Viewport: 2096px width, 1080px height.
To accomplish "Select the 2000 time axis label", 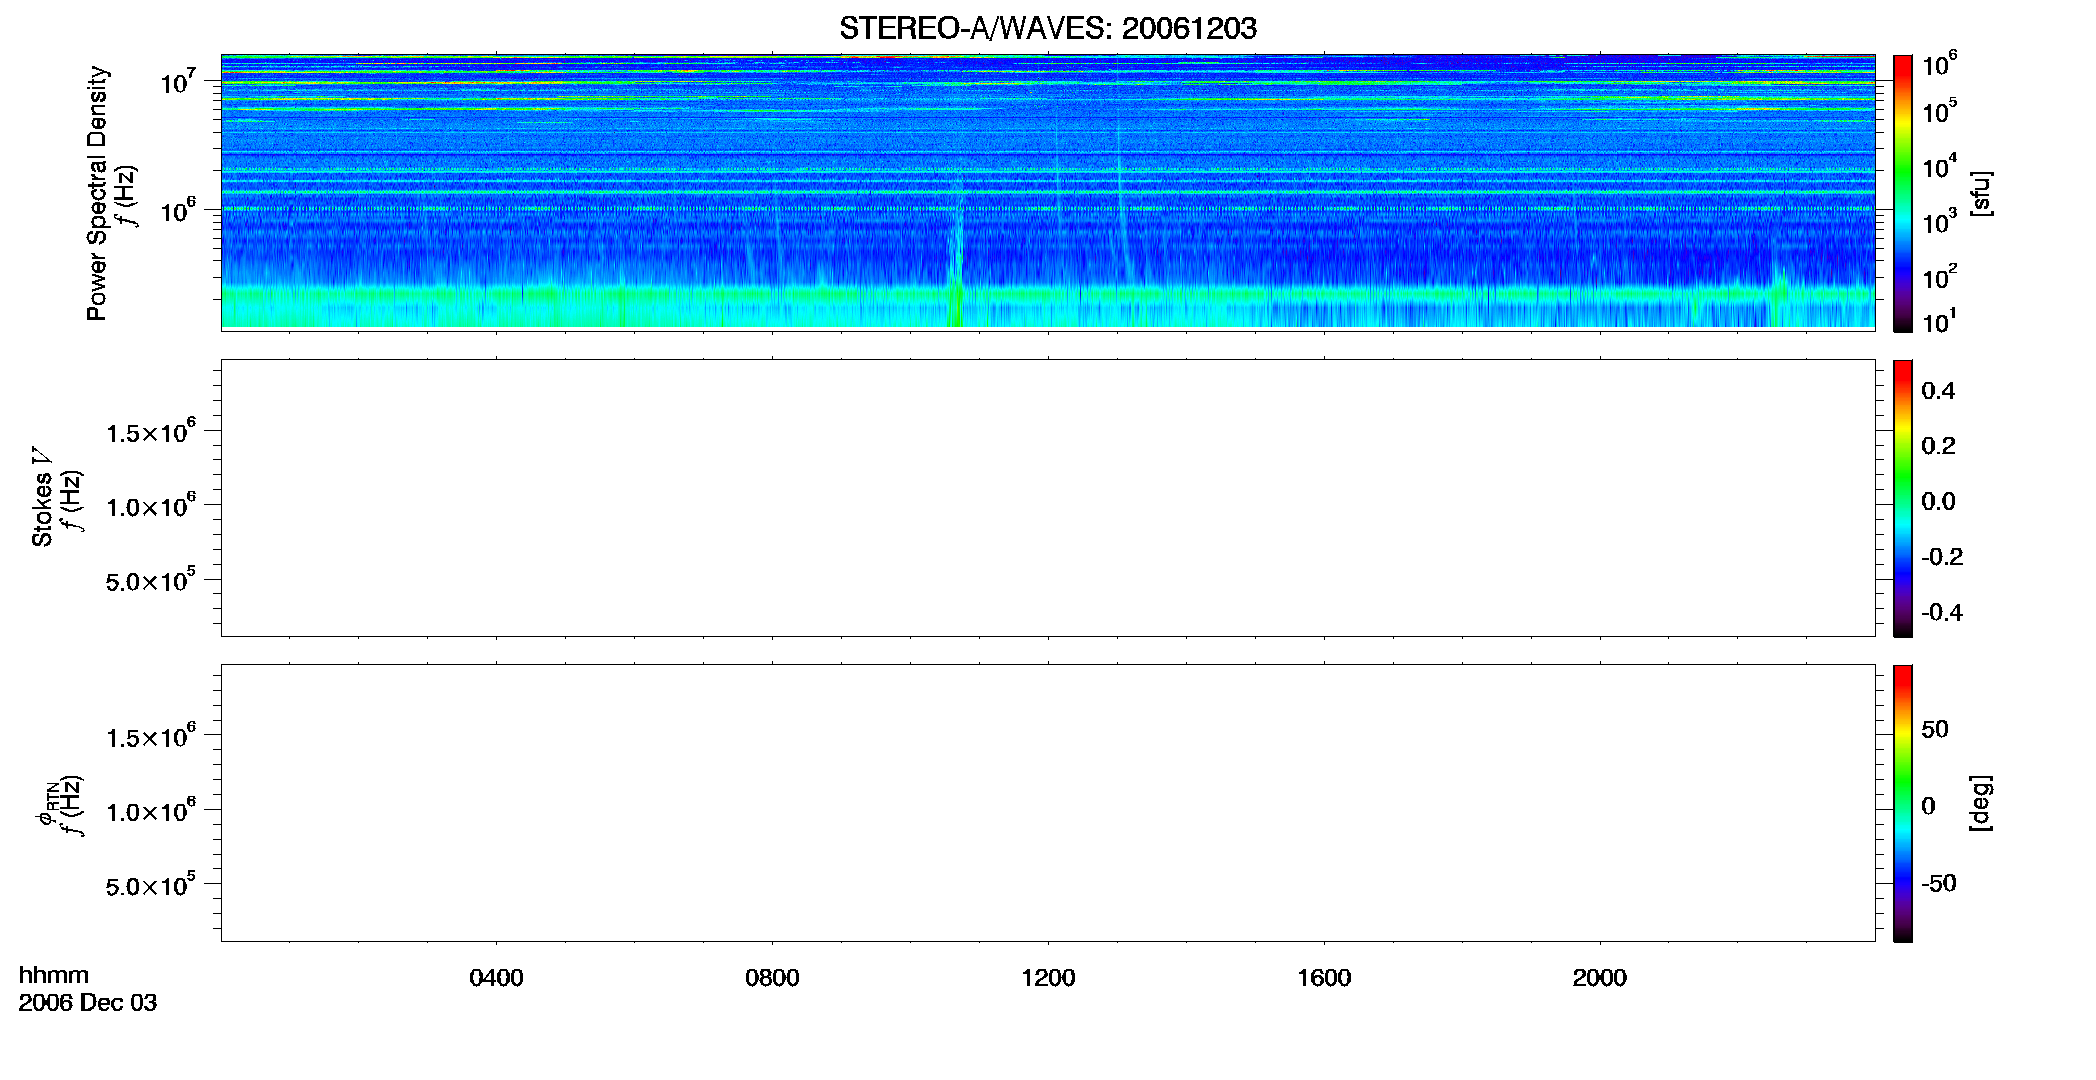I will 1599,978.
